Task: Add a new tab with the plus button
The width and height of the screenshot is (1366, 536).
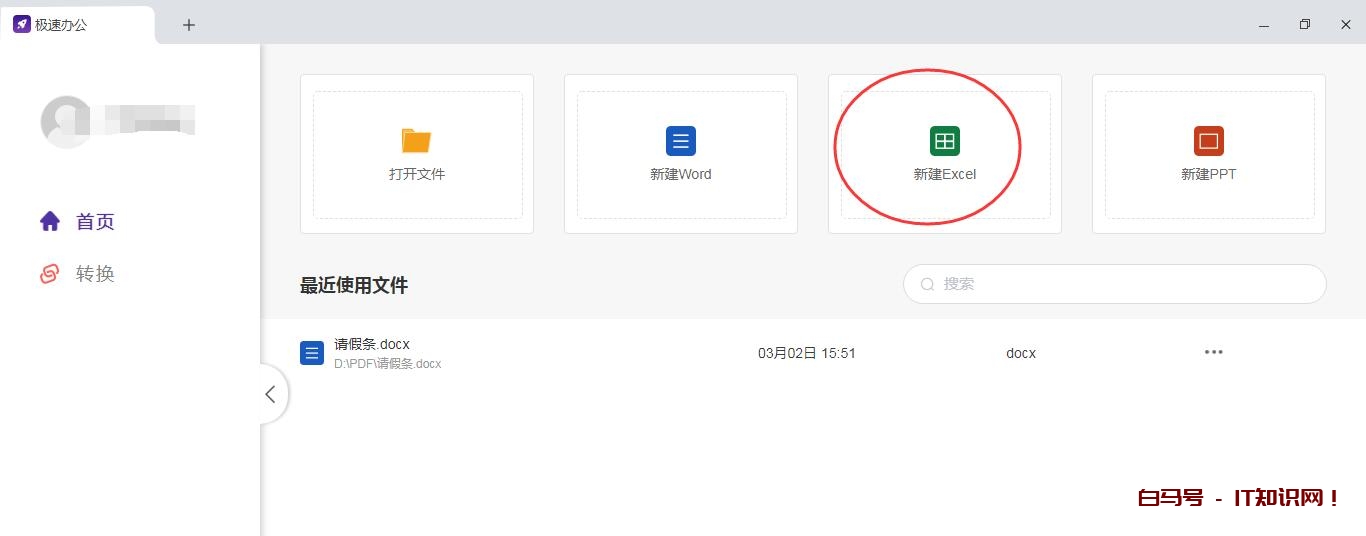Action: pyautogui.click(x=189, y=25)
